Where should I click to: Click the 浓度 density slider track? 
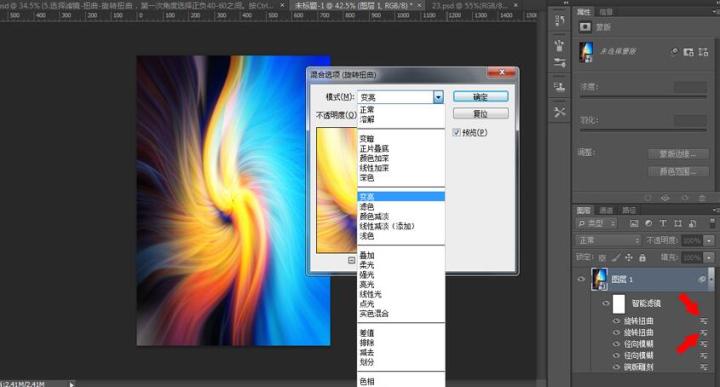coord(643,96)
